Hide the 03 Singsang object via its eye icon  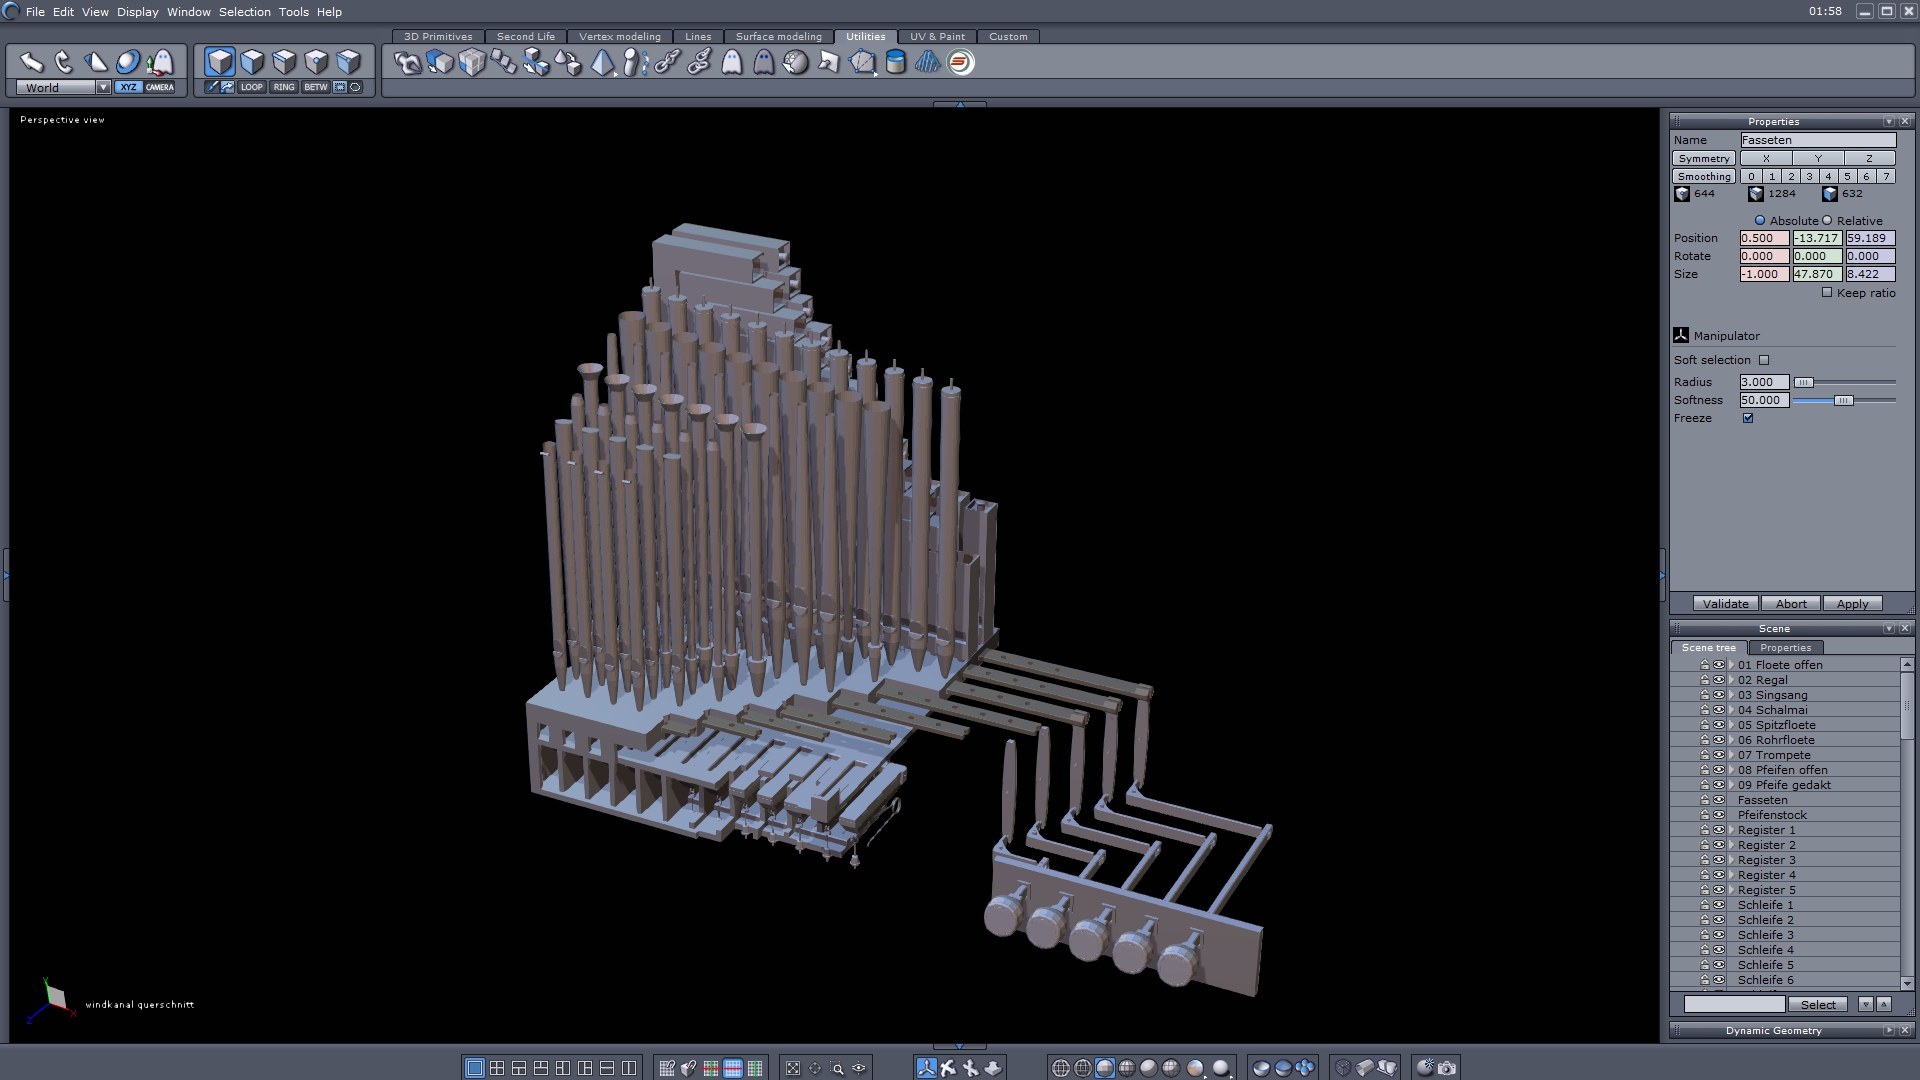coord(1719,695)
